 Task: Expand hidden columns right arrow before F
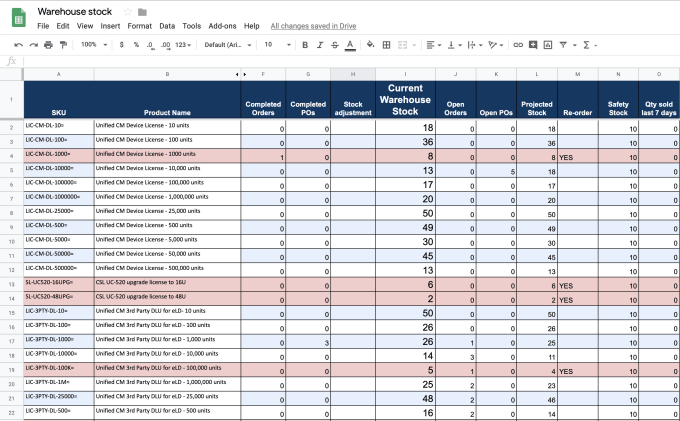click(244, 74)
